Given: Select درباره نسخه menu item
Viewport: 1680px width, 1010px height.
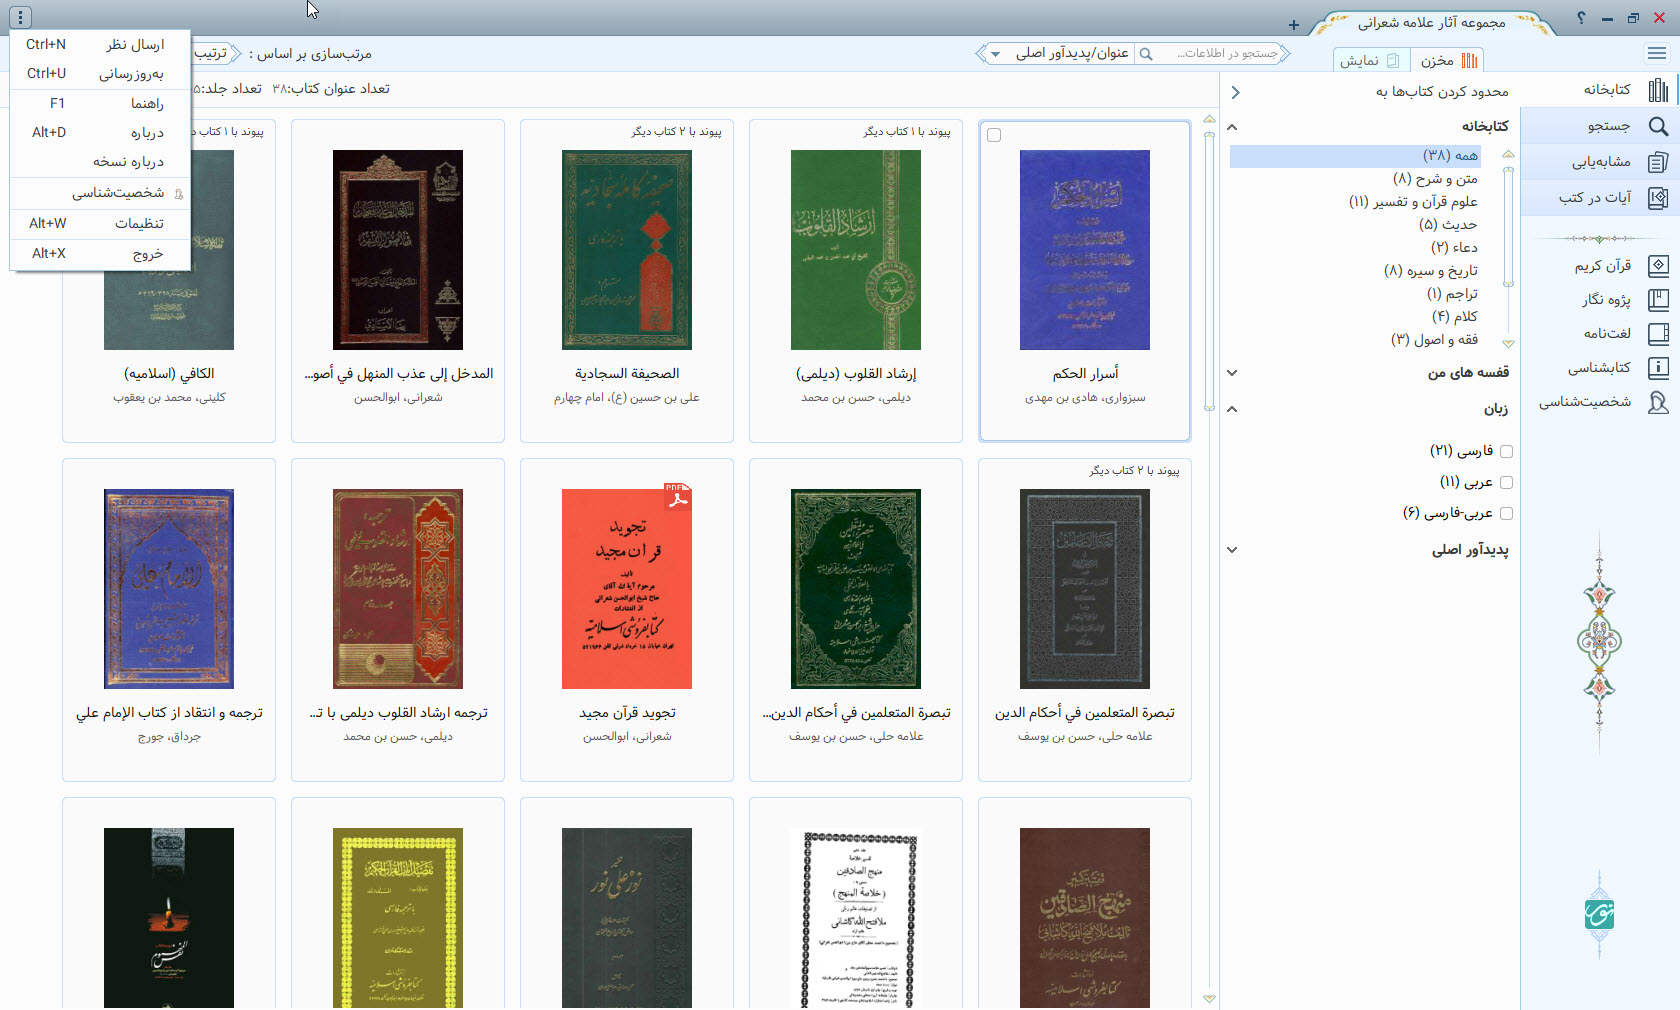Looking at the screenshot, I should click(x=100, y=161).
